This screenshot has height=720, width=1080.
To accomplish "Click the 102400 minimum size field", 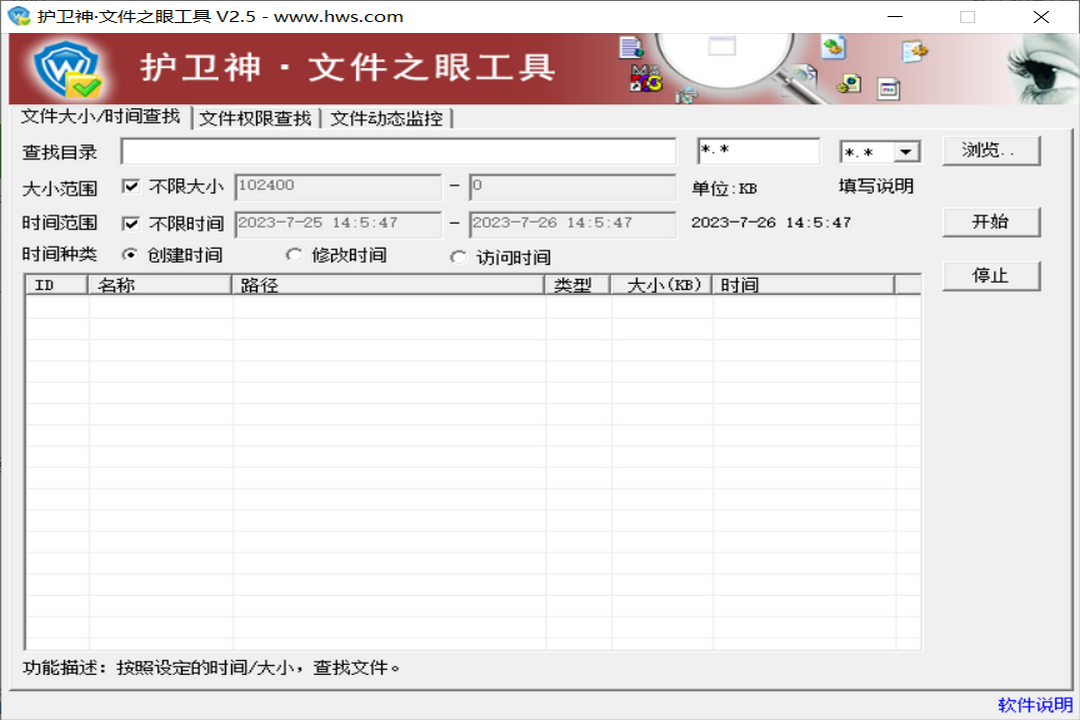I will pos(338,187).
